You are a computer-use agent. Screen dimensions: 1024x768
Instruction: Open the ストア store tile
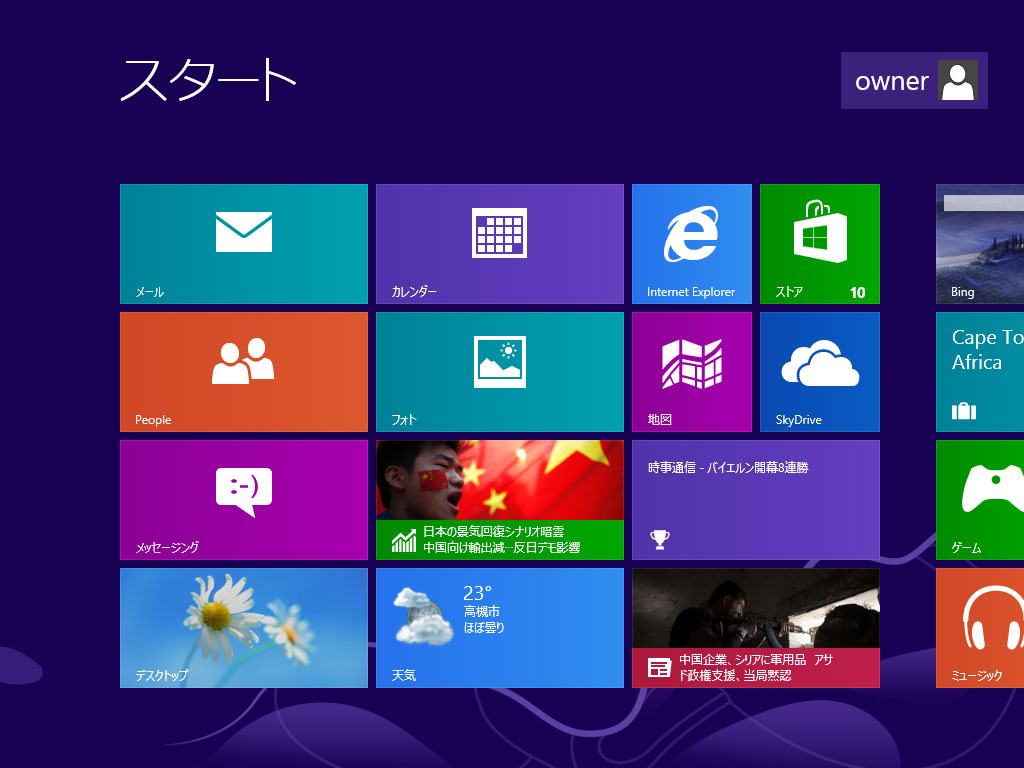[820, 244]
